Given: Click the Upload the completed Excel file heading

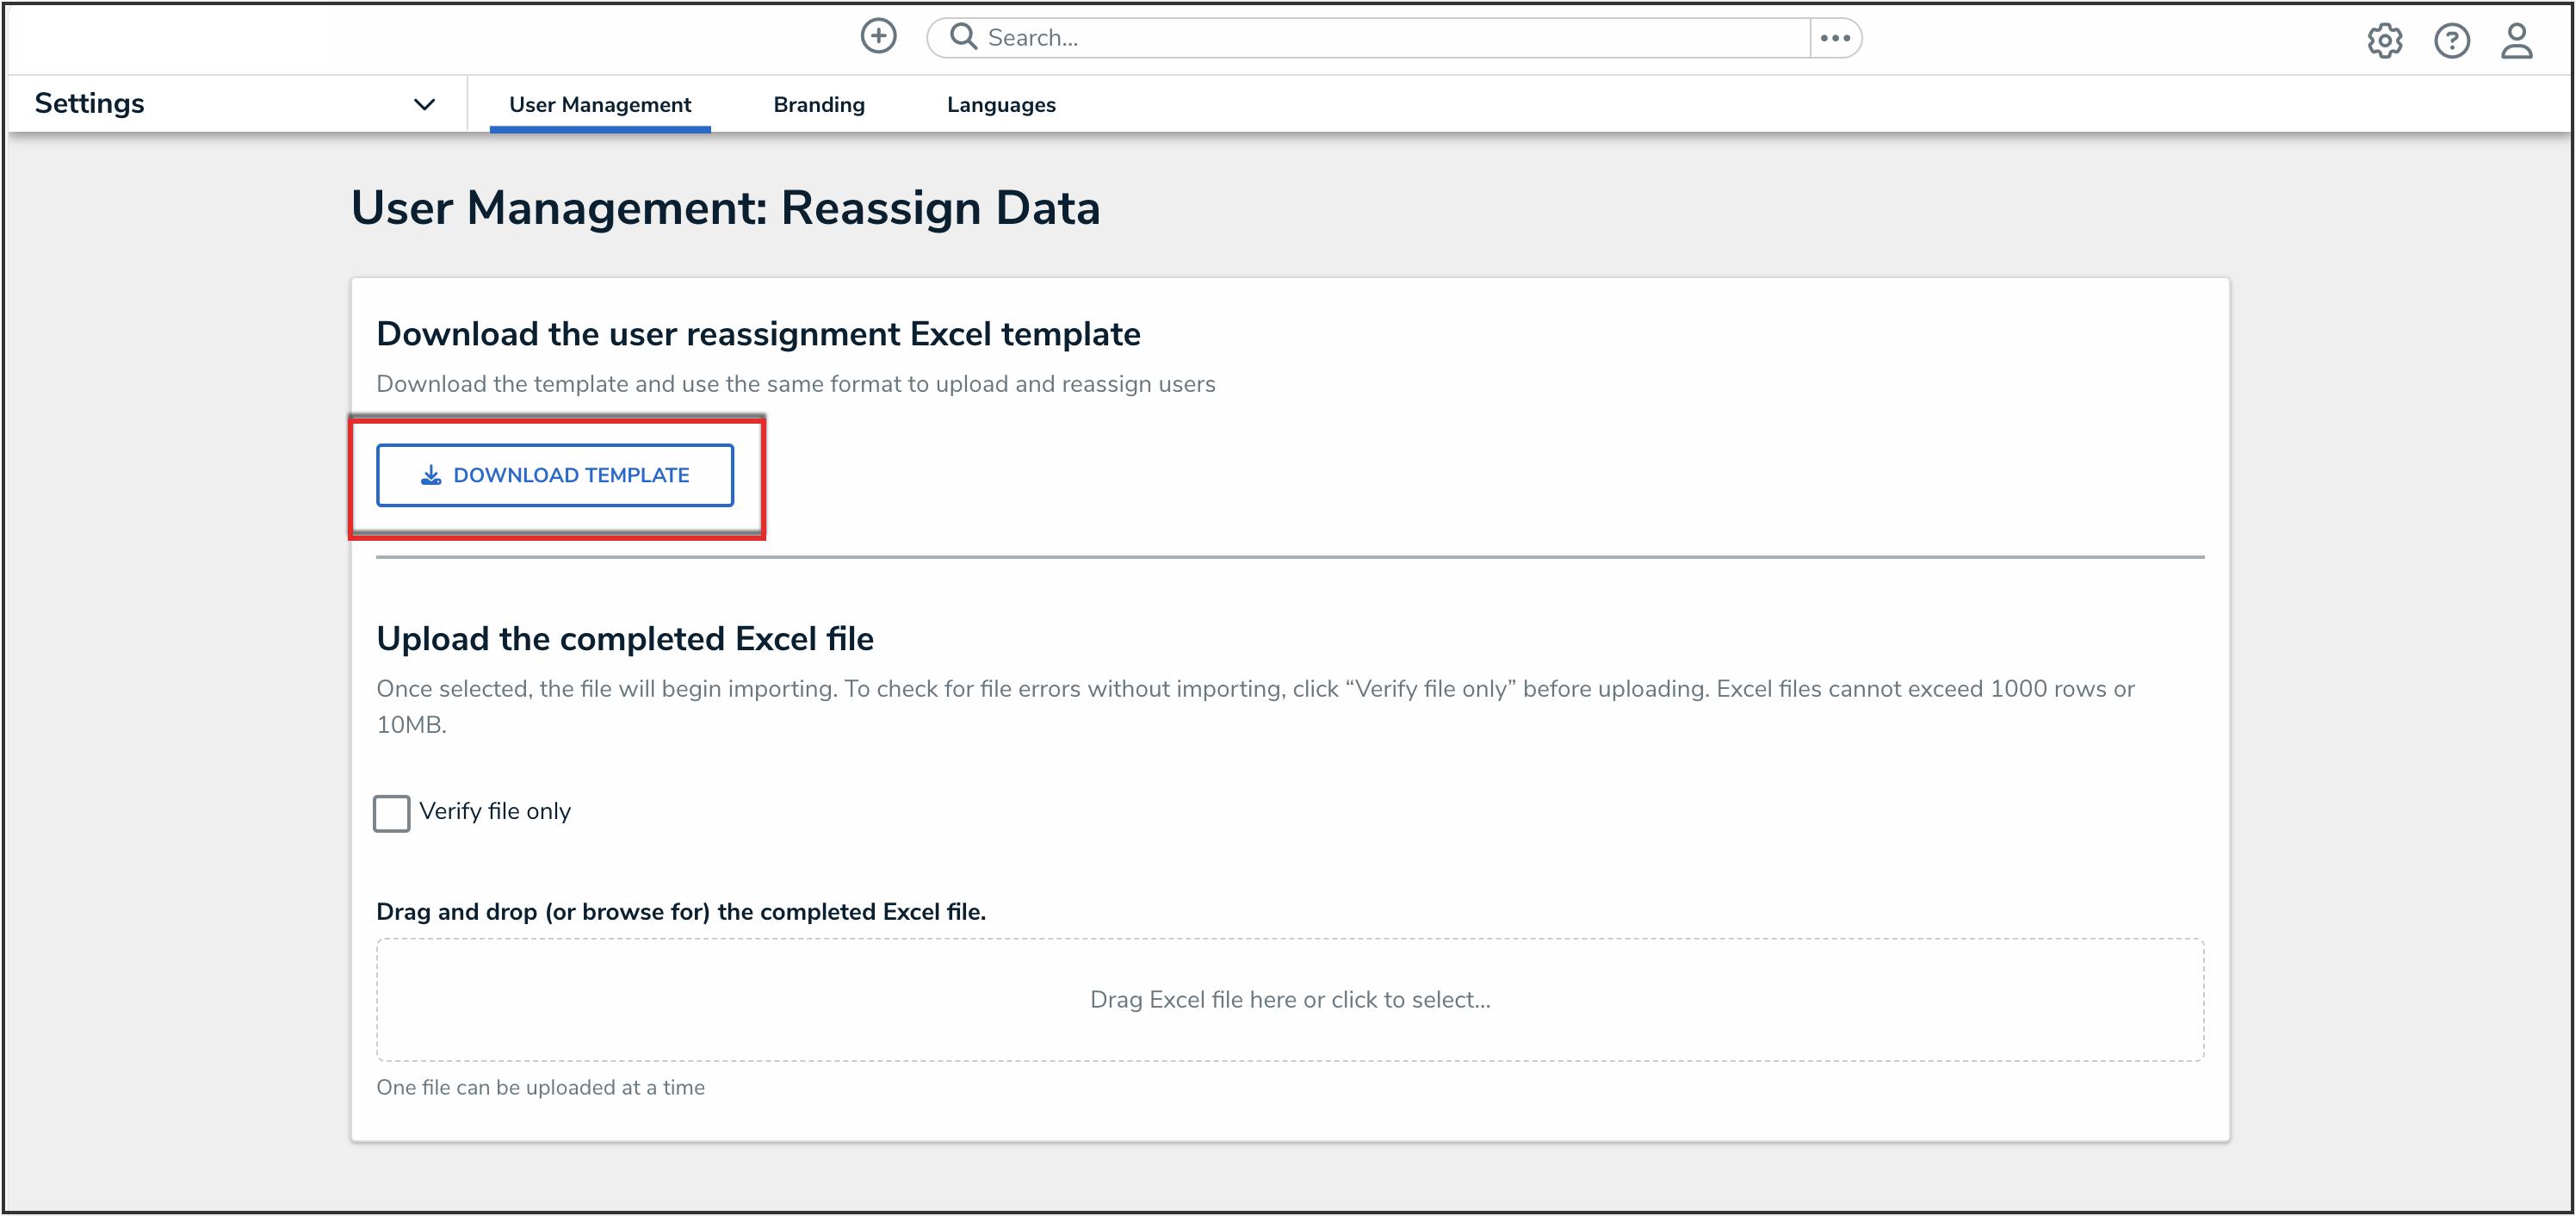Looking at the screenshot, I should point(624,638).
